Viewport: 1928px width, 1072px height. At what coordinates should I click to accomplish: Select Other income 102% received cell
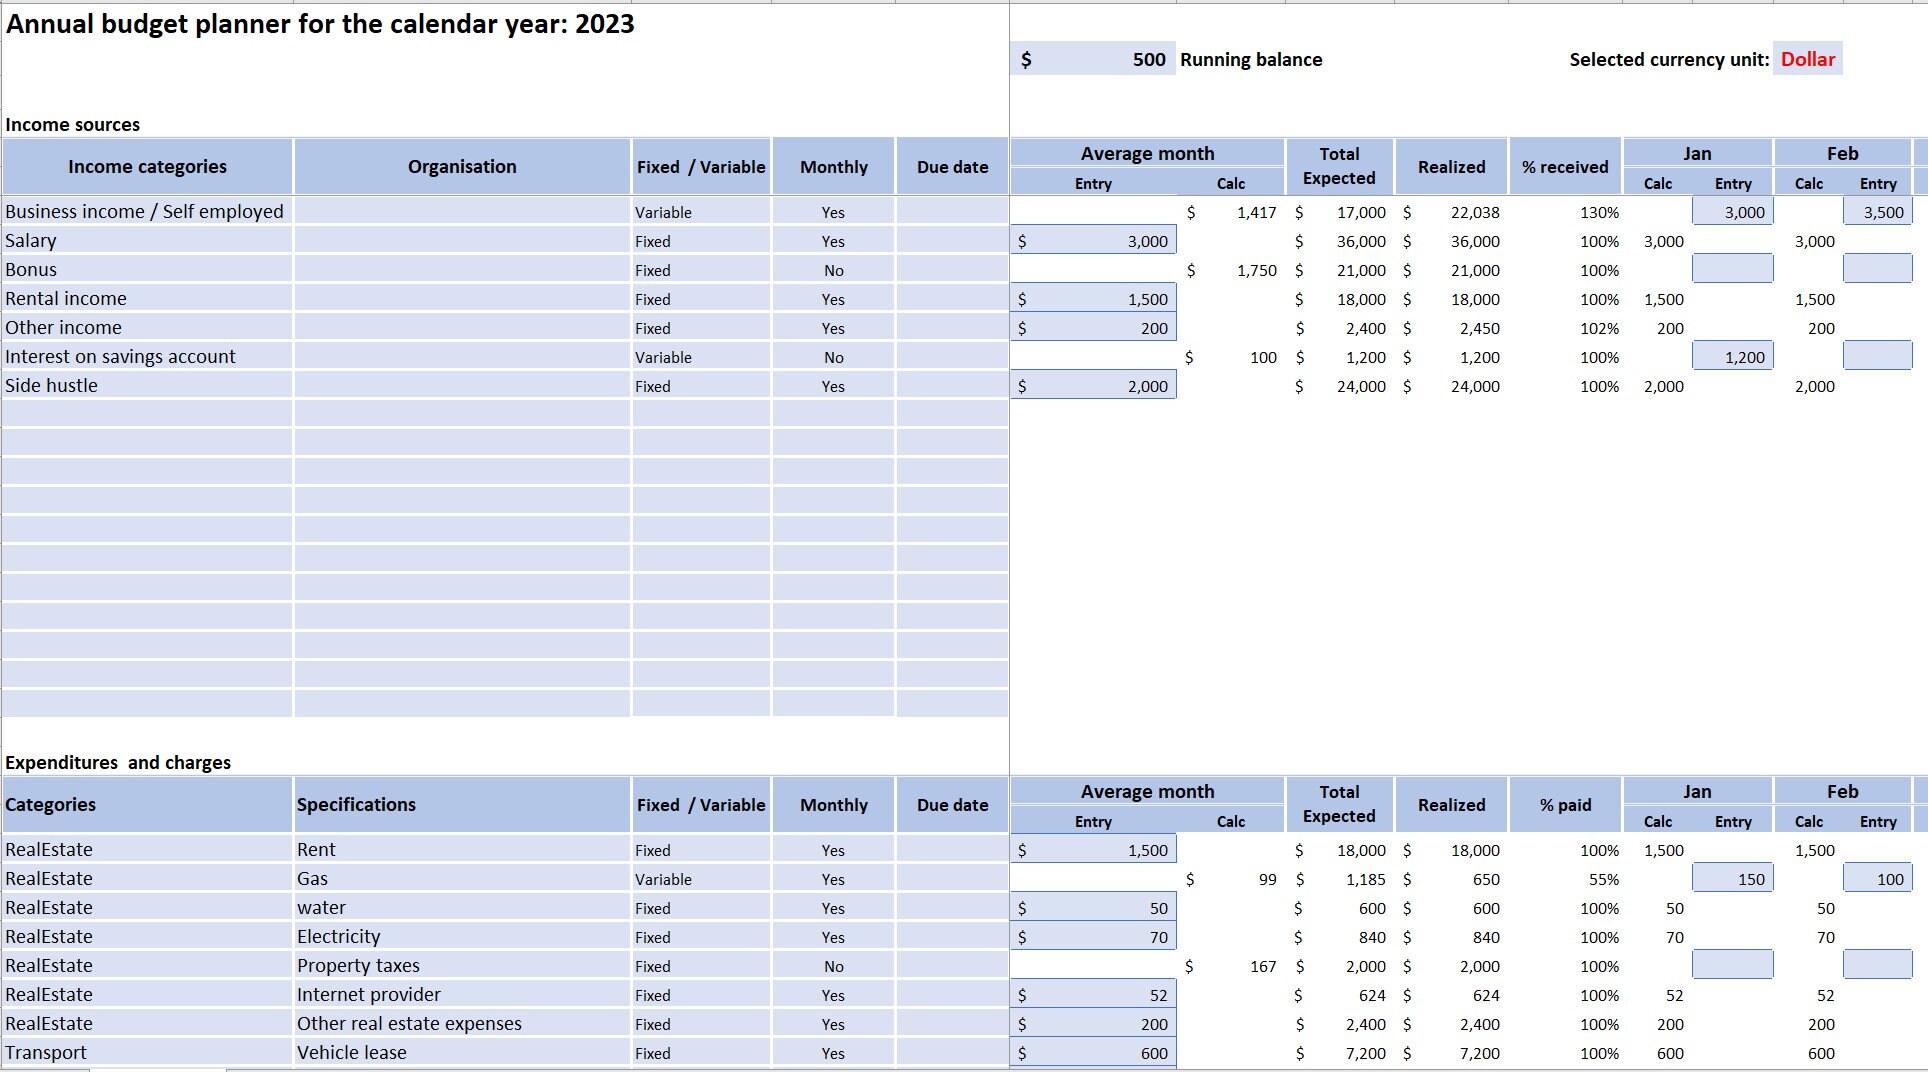point(1565,328)
